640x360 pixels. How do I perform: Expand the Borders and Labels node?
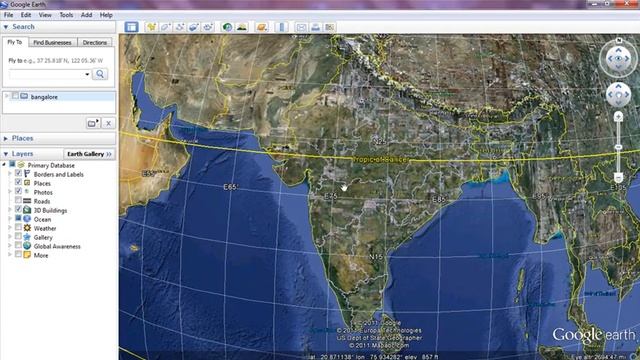(x=10, y=174)
